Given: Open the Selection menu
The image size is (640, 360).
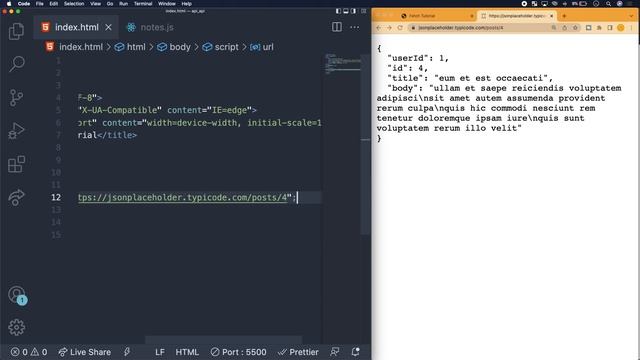Looking at the screenshot, I should coord(74,4).
